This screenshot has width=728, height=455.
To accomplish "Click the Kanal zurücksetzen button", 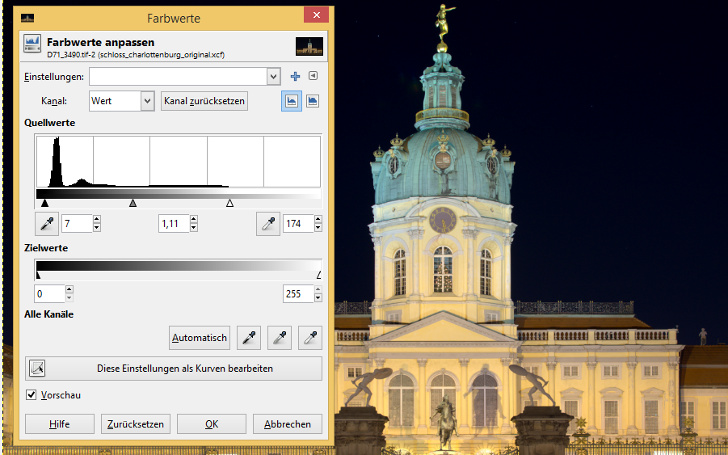I will pyautogui.click(x=204, y=101).
